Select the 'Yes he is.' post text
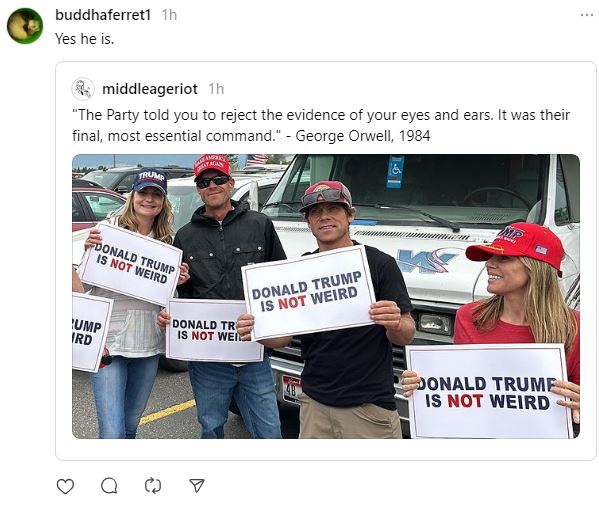Viewport: 599px width, 505px height. point(84,39)
